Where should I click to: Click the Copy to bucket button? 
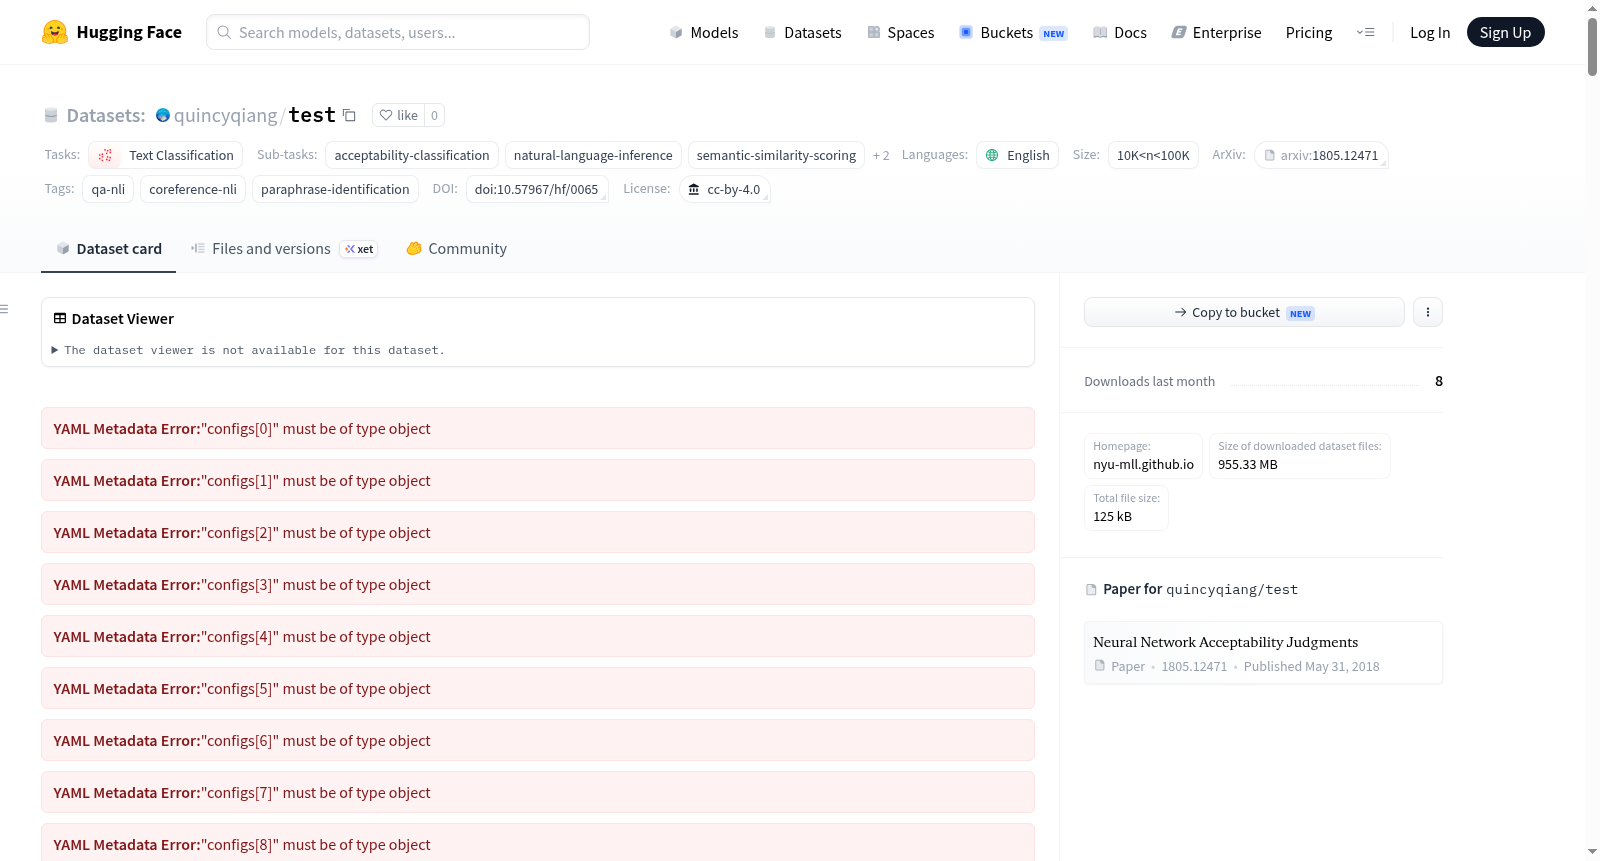pyautogui.click(x=1244, y=312)
